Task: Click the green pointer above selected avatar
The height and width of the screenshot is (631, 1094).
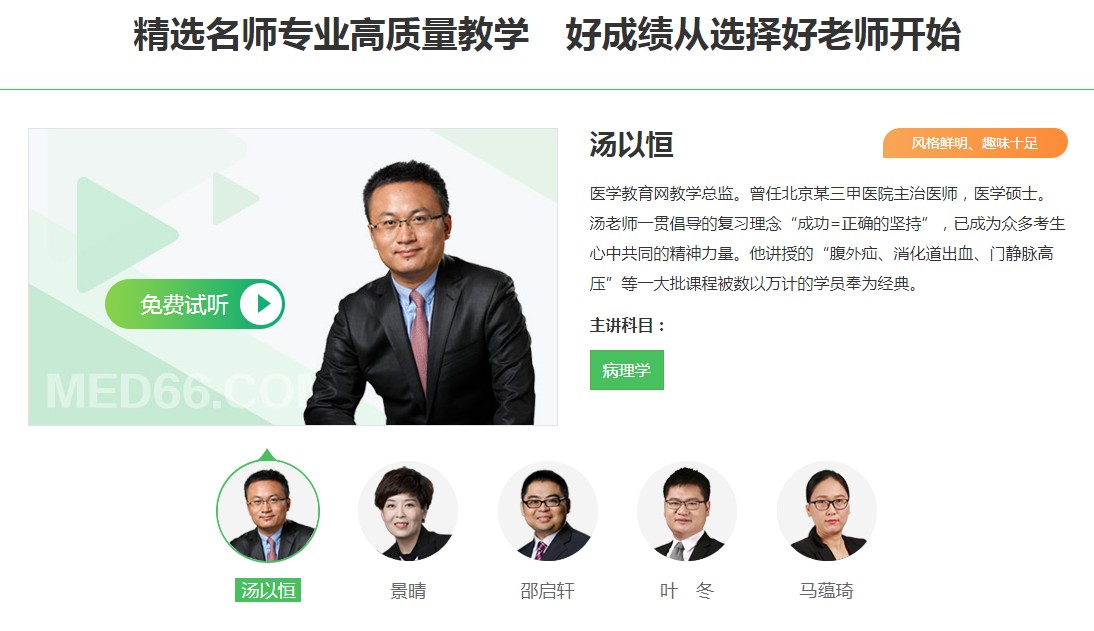Action: 267,454
